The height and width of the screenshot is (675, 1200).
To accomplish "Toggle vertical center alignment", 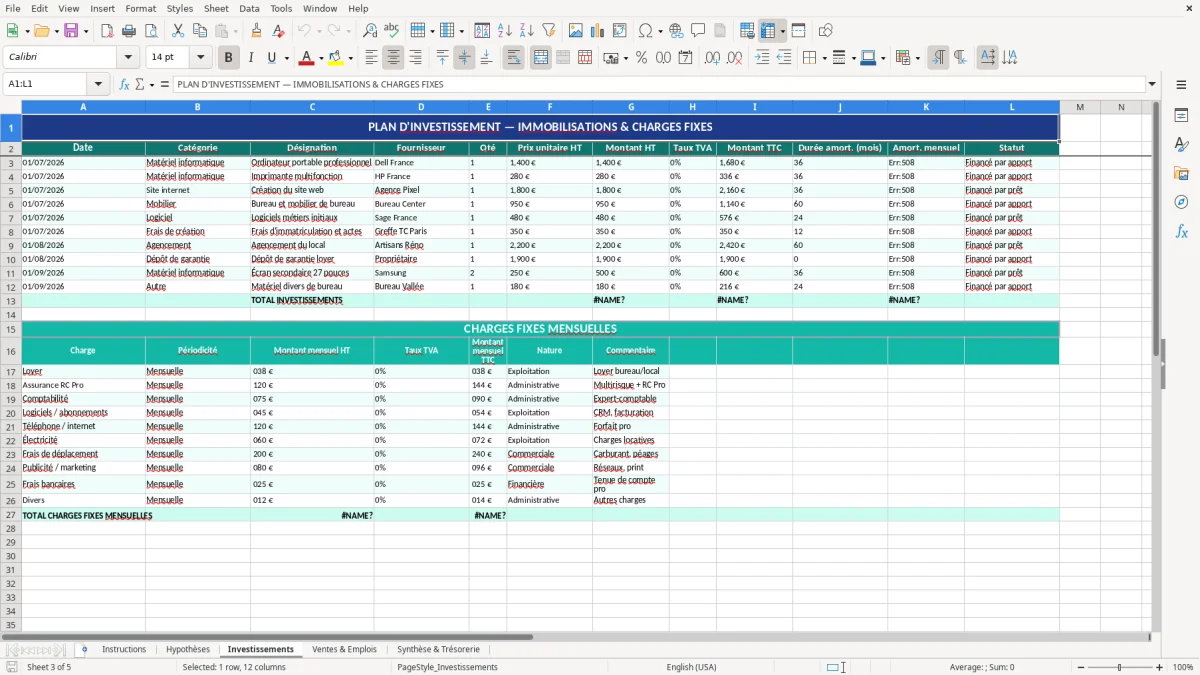I will [464, 58].
